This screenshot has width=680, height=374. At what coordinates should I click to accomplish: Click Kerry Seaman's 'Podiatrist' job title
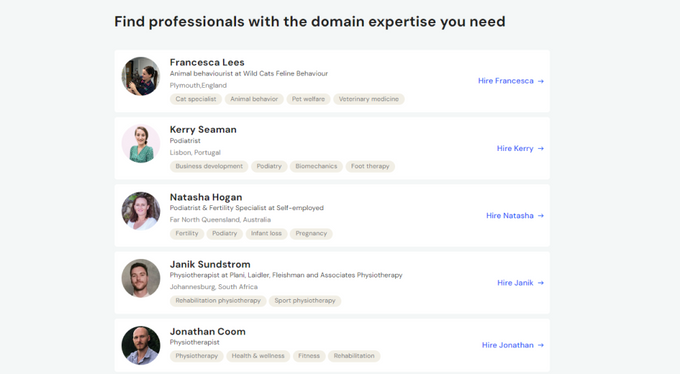point(185,141)
